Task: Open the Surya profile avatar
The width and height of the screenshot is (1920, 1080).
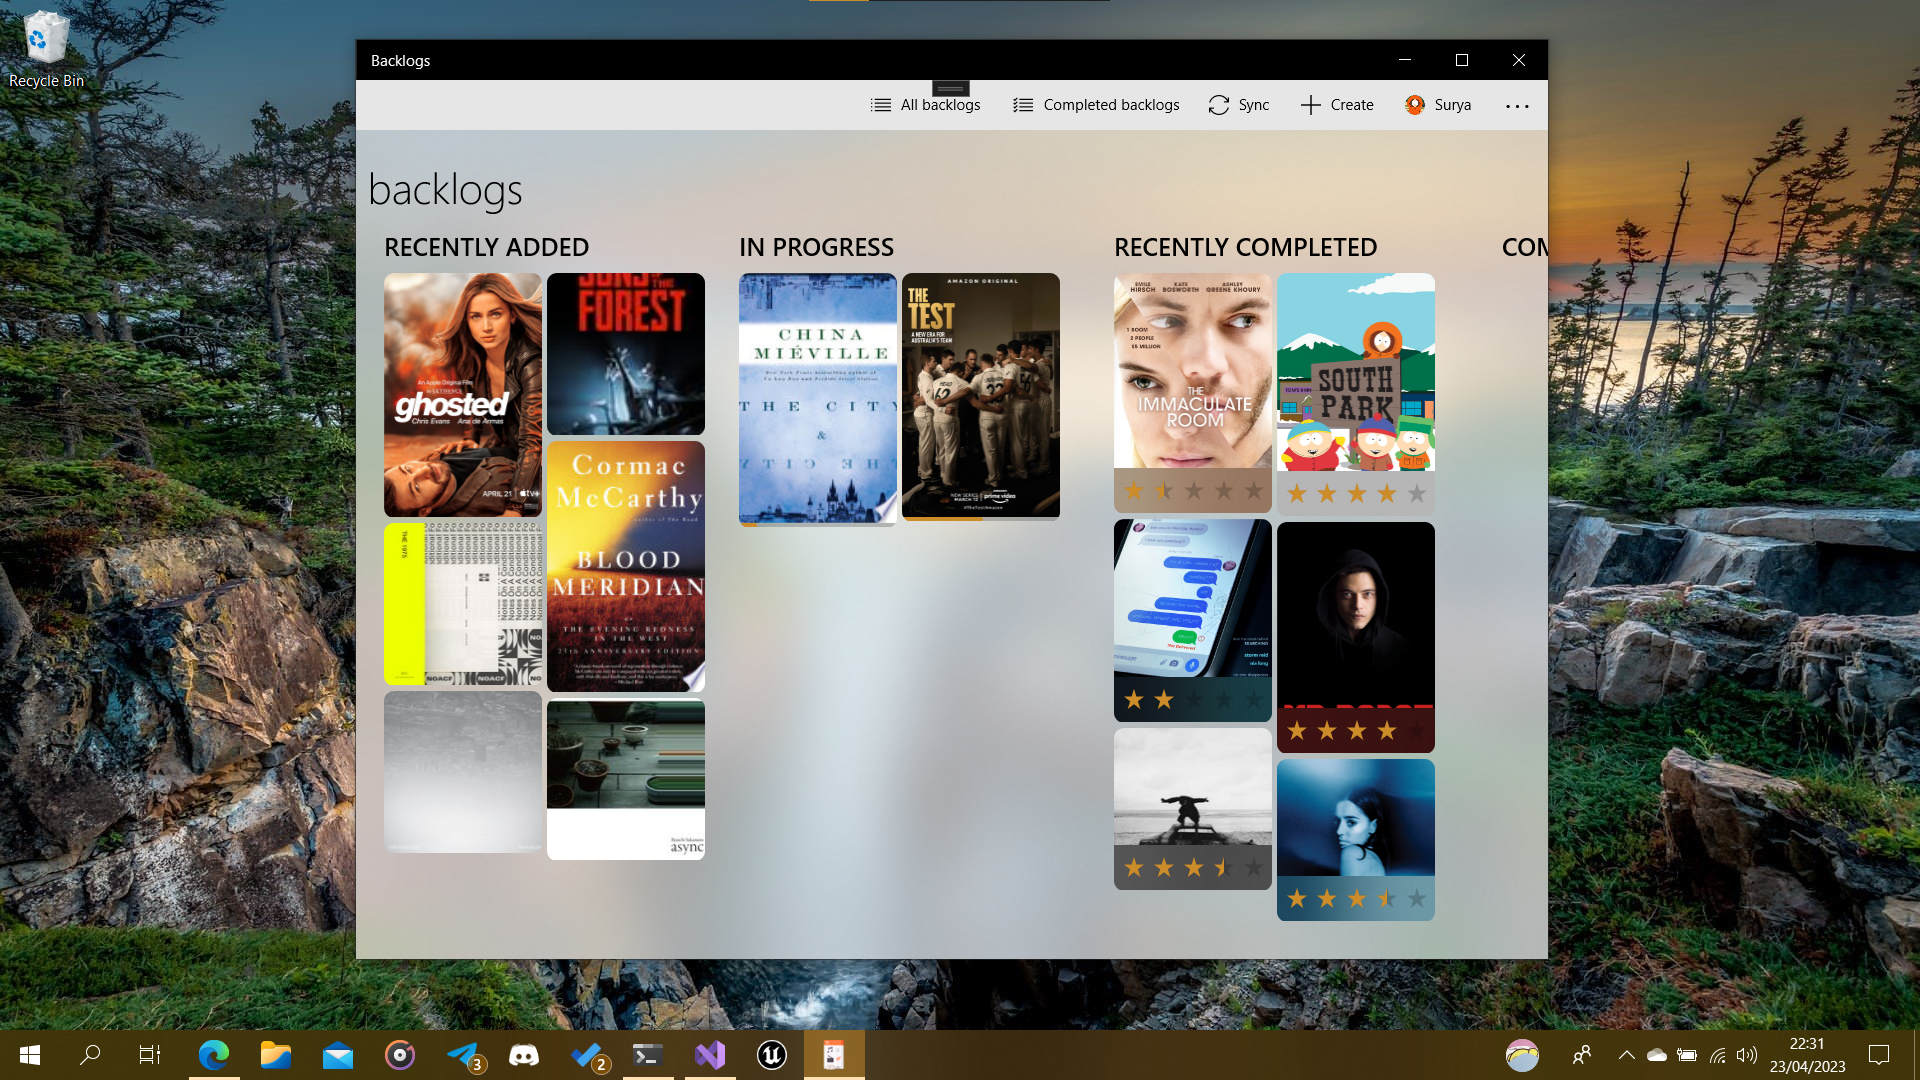Action: point(1414,105)
